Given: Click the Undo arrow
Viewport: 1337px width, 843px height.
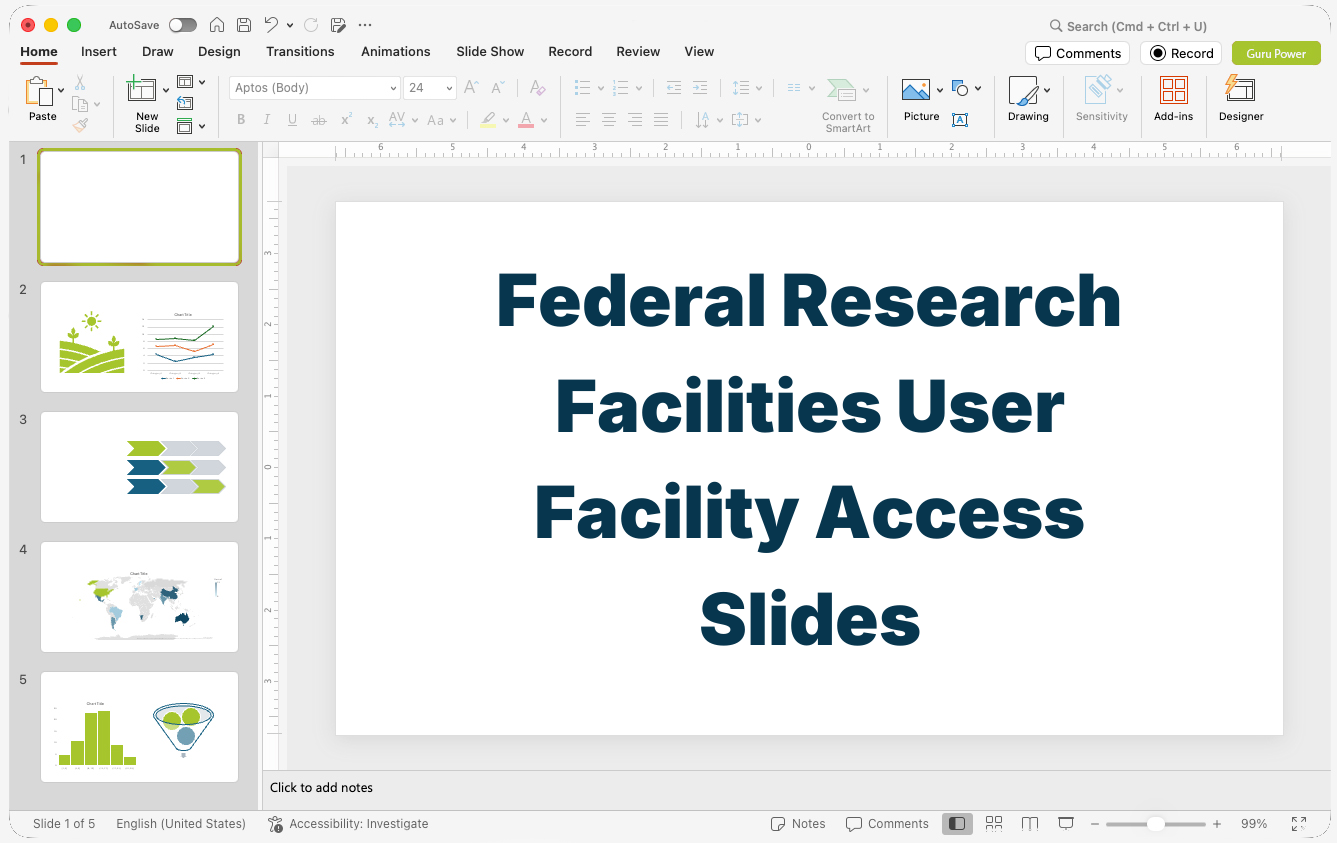Looking at the screenshot, I should pos(272,25).
